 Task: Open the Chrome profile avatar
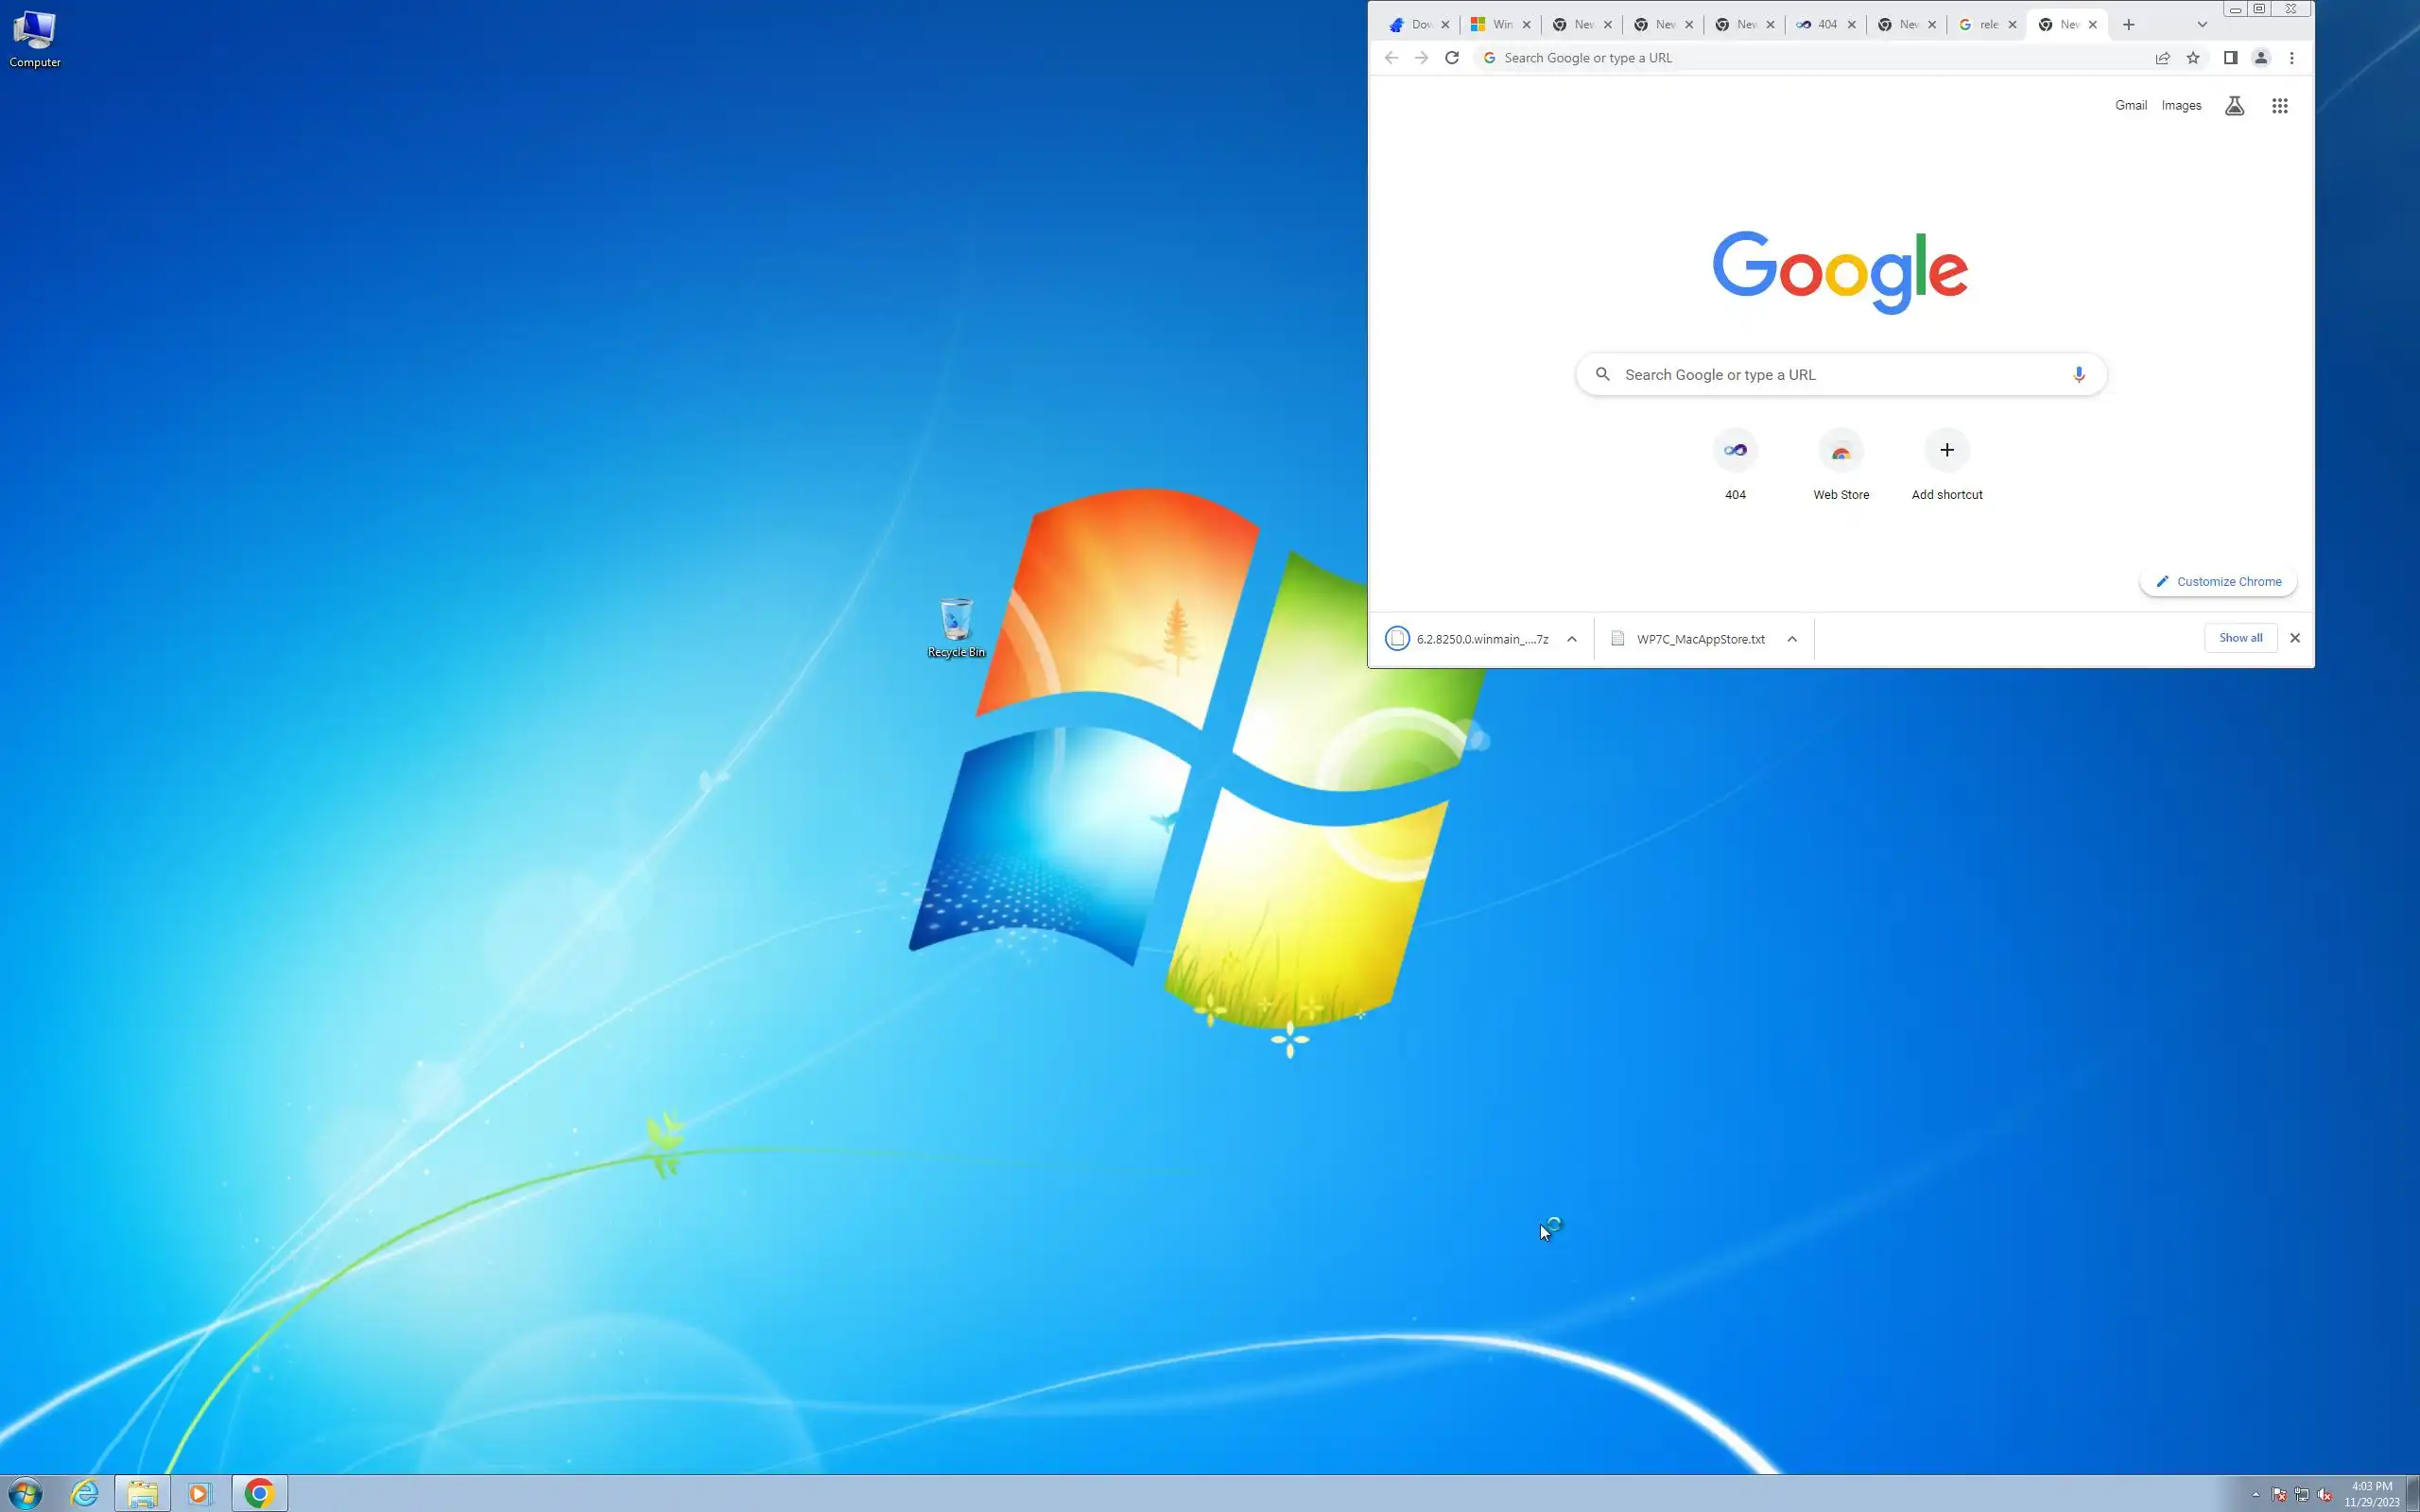click(2260, 58)
